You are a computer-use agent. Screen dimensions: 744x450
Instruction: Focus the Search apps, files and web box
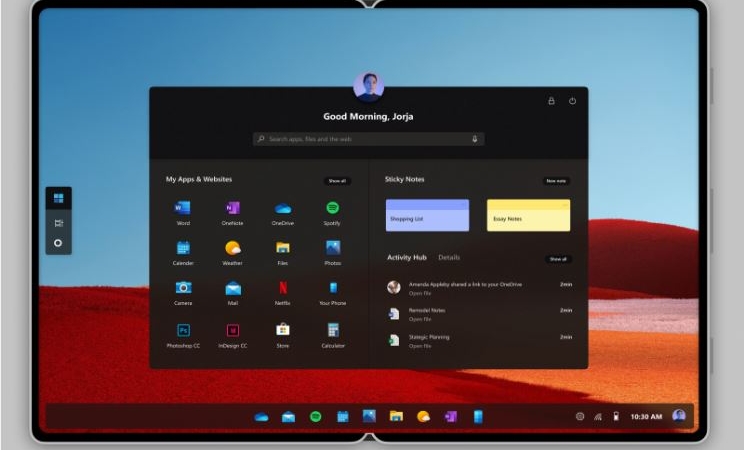[x=368, y=139]
